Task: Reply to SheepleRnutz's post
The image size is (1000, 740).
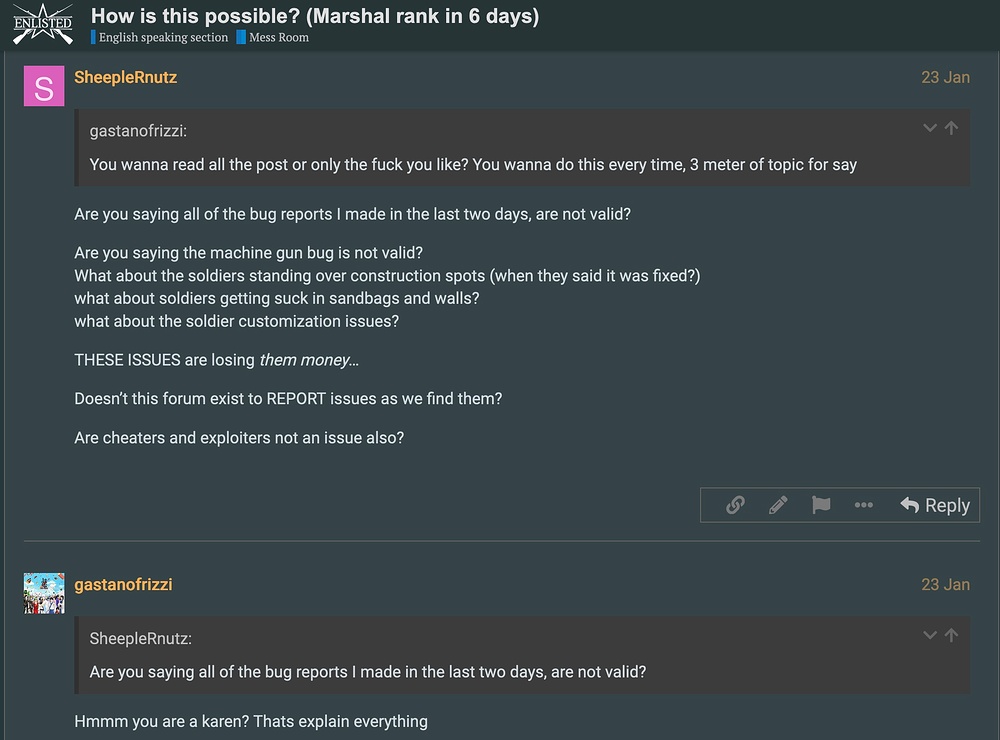Action: [935, 505]
